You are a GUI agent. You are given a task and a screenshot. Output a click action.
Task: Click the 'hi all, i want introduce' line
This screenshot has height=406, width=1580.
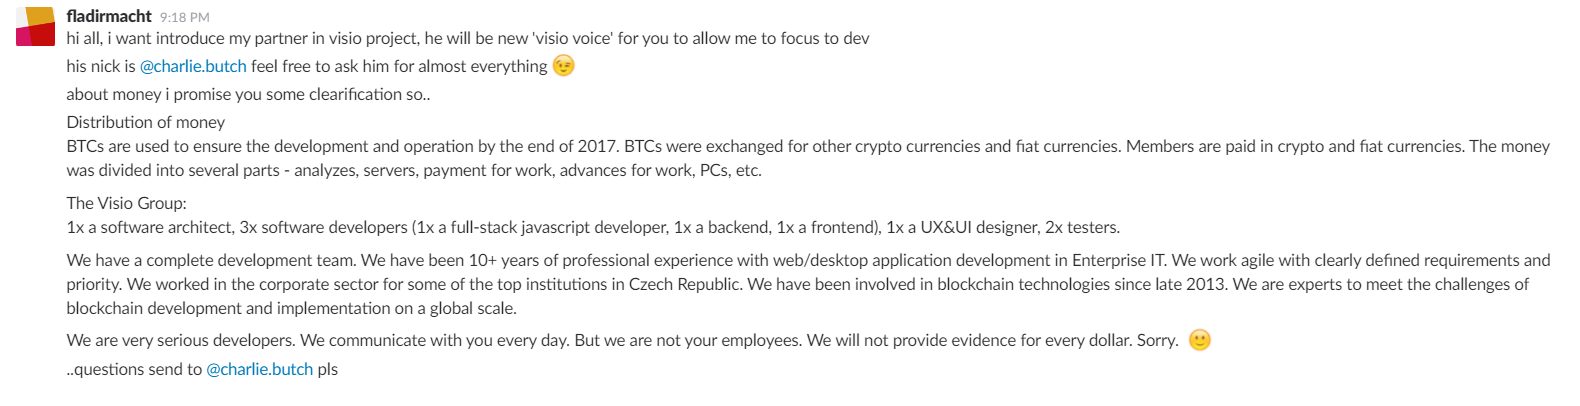pyautogui.click(x=468, y=38)
